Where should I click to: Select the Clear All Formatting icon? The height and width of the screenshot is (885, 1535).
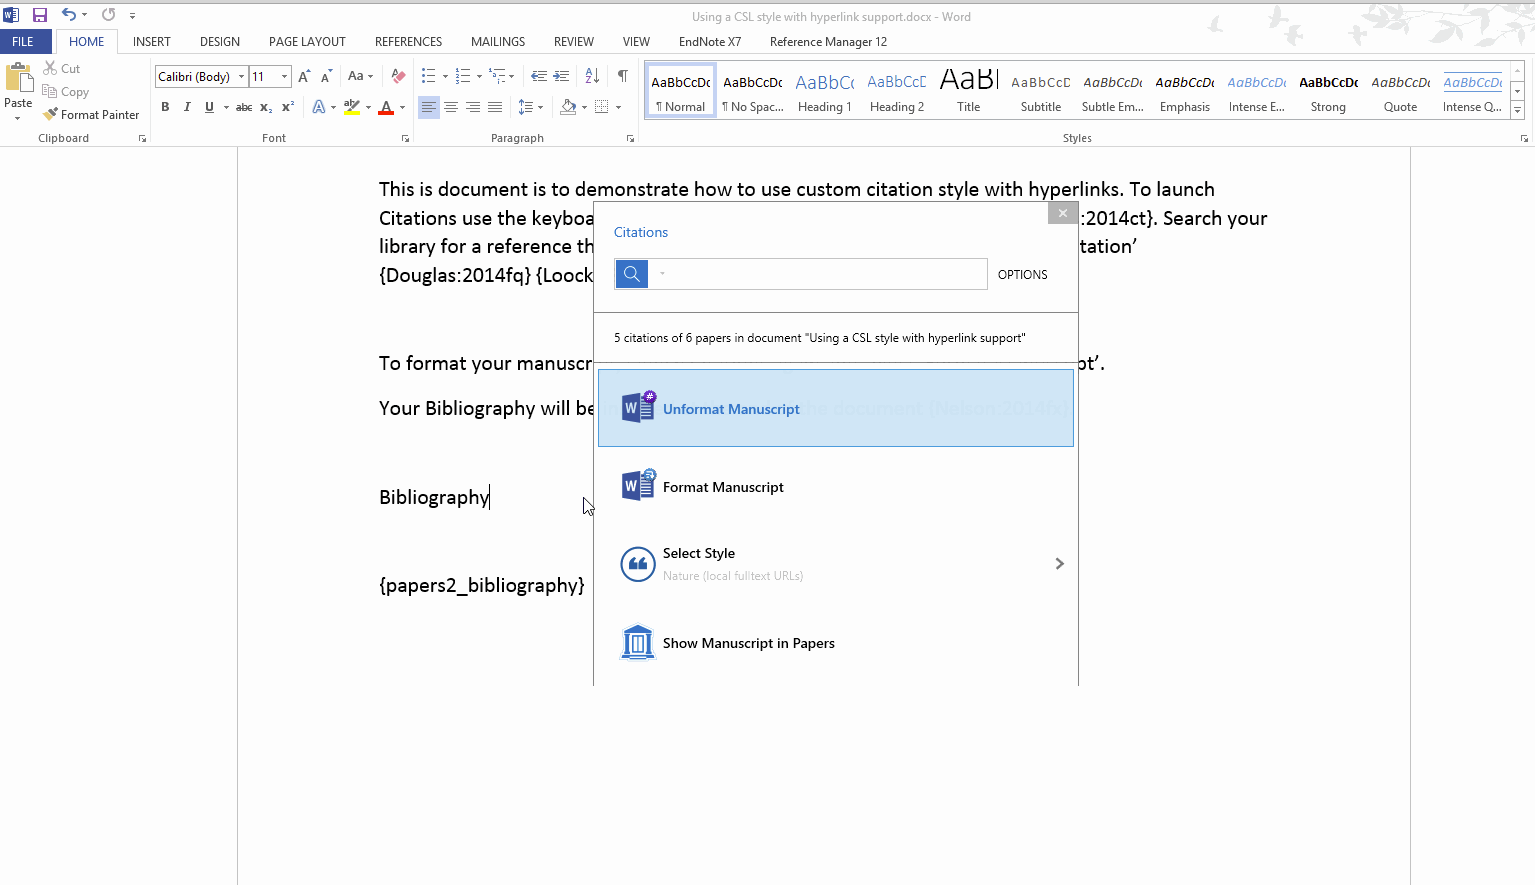397,75
